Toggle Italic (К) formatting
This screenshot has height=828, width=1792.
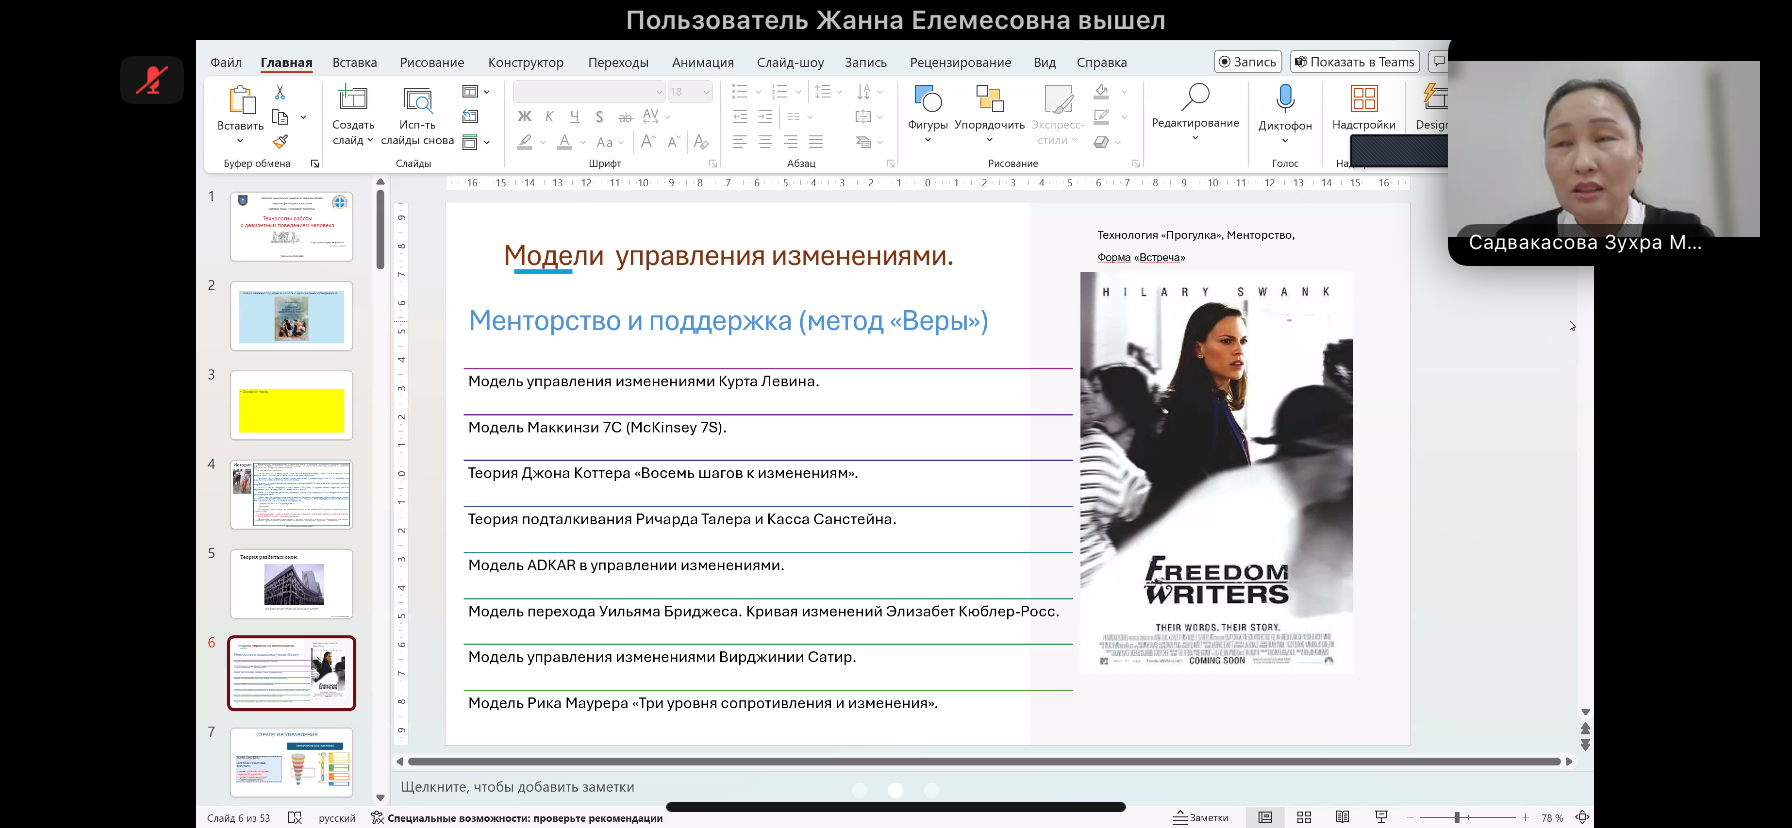point(549,117)
